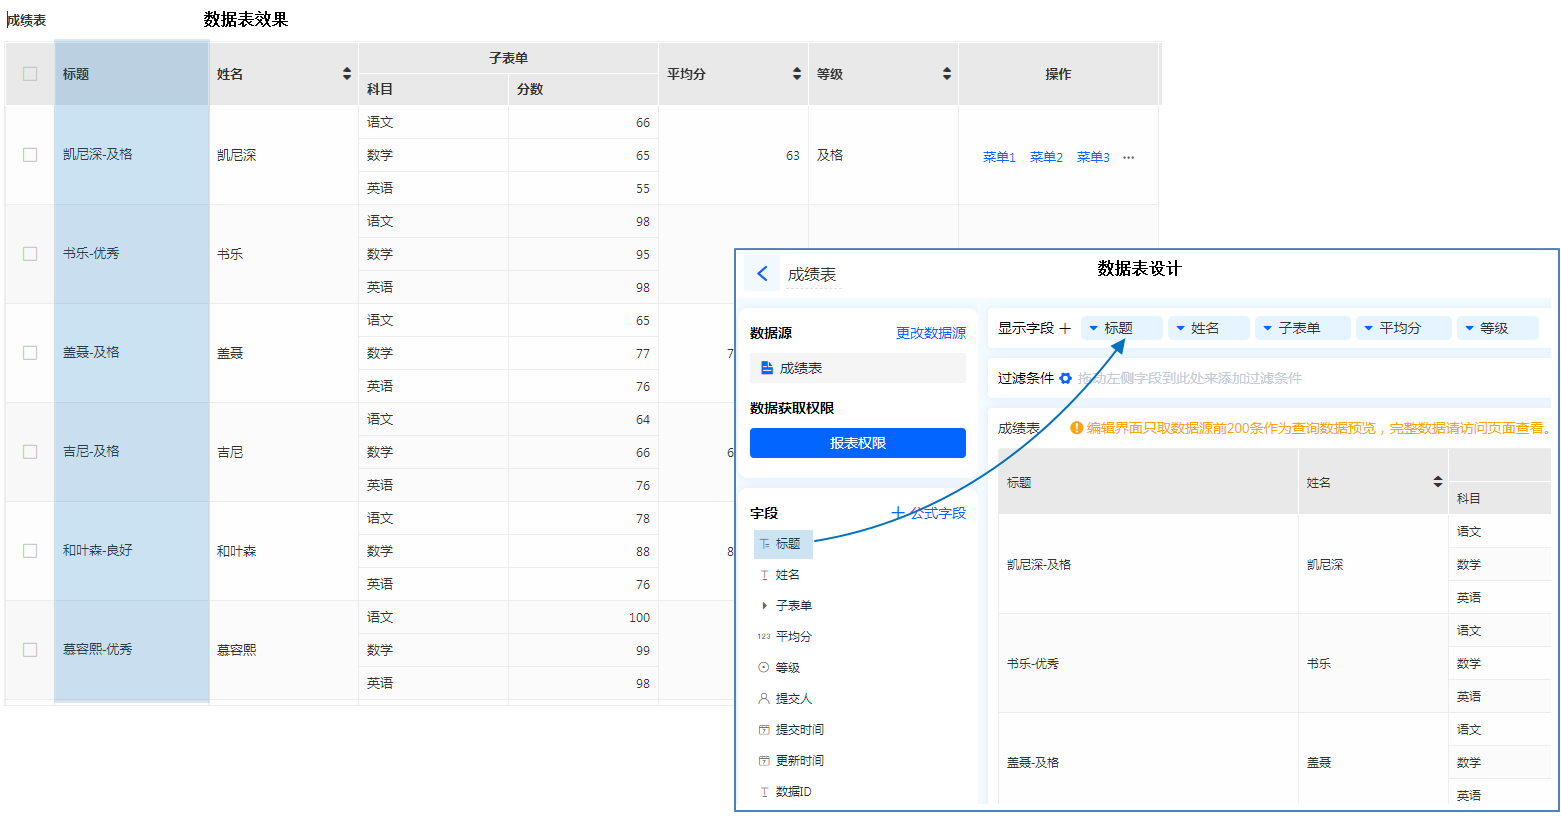Open dropdown on the 平均分 display field chip
Viewport: 1561px width, 817px height.
pos(1369,328)
